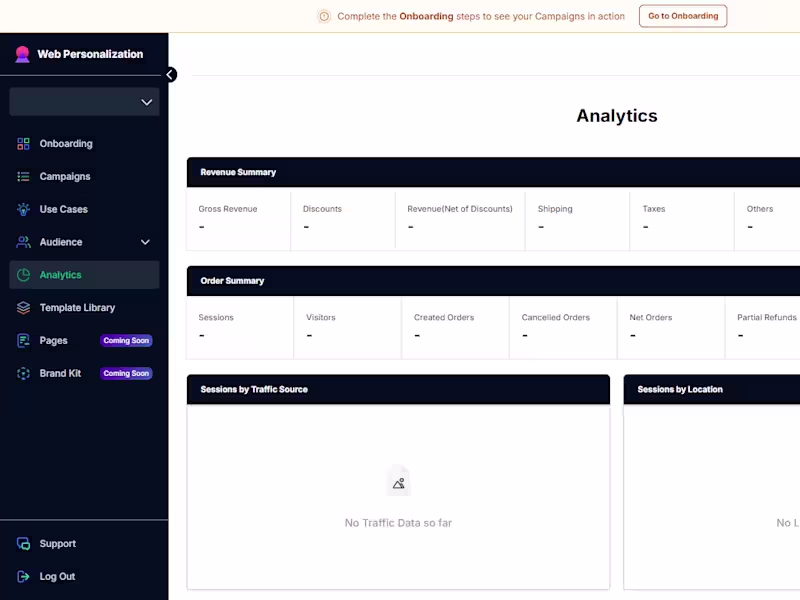Click the bold Onboarding word in the banner
Screen dimensions: 800x600
pos(426,16)
